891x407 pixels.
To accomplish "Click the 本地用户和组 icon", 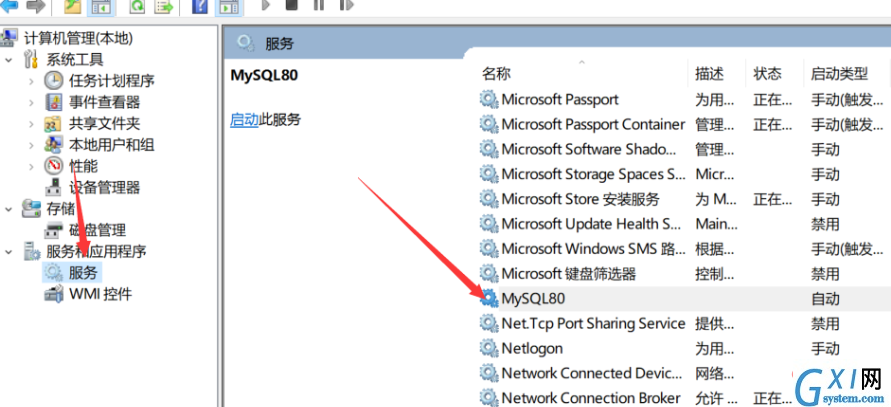I will [53, 144].
